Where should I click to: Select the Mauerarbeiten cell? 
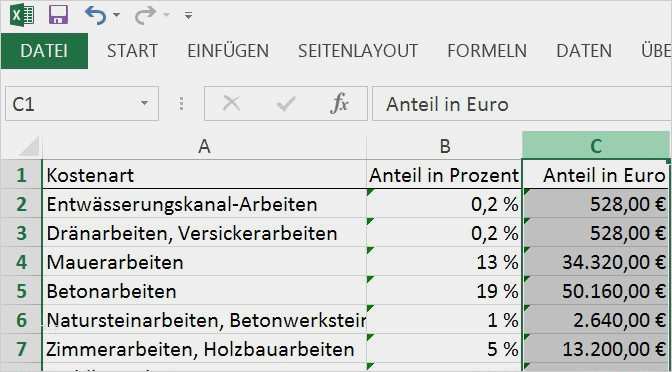(204, 262)
